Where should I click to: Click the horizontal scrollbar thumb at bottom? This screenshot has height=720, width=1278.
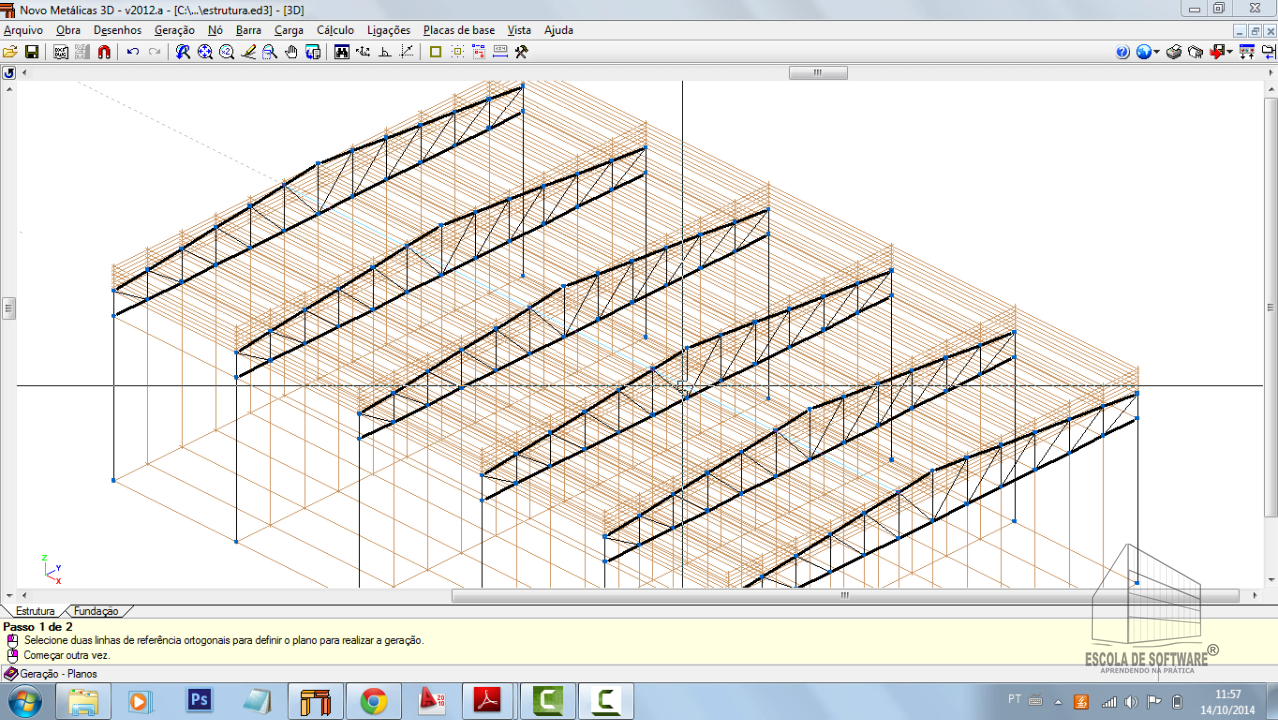coord(845,595)
